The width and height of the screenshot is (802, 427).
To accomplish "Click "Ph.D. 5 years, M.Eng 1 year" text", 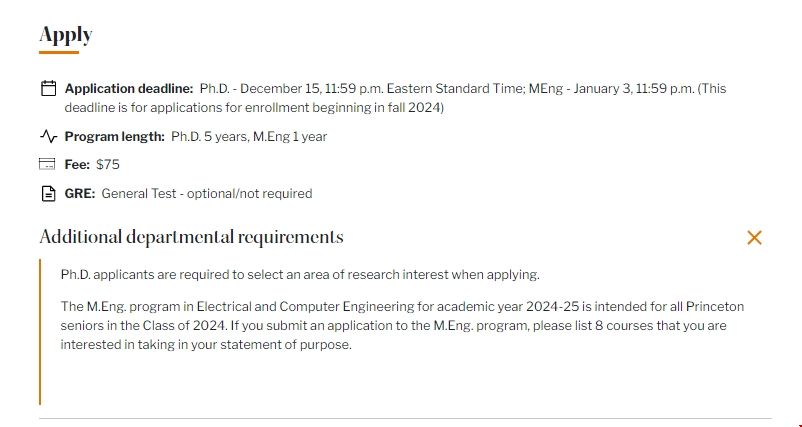I will (x=249, y=136).
